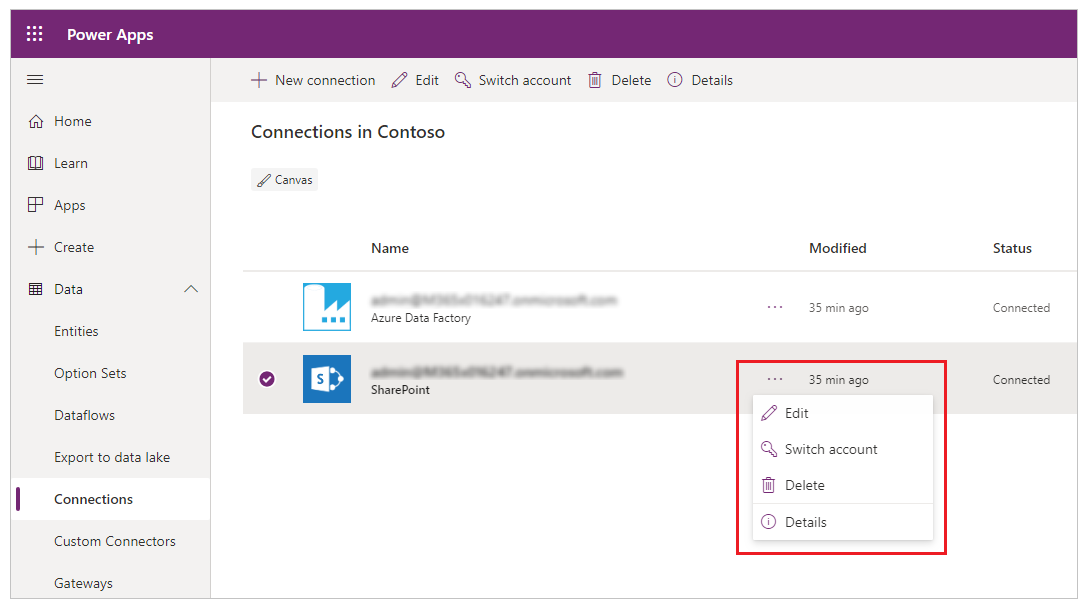Collapse the Data section chevron
The image size is (1088, 608).
191,289
